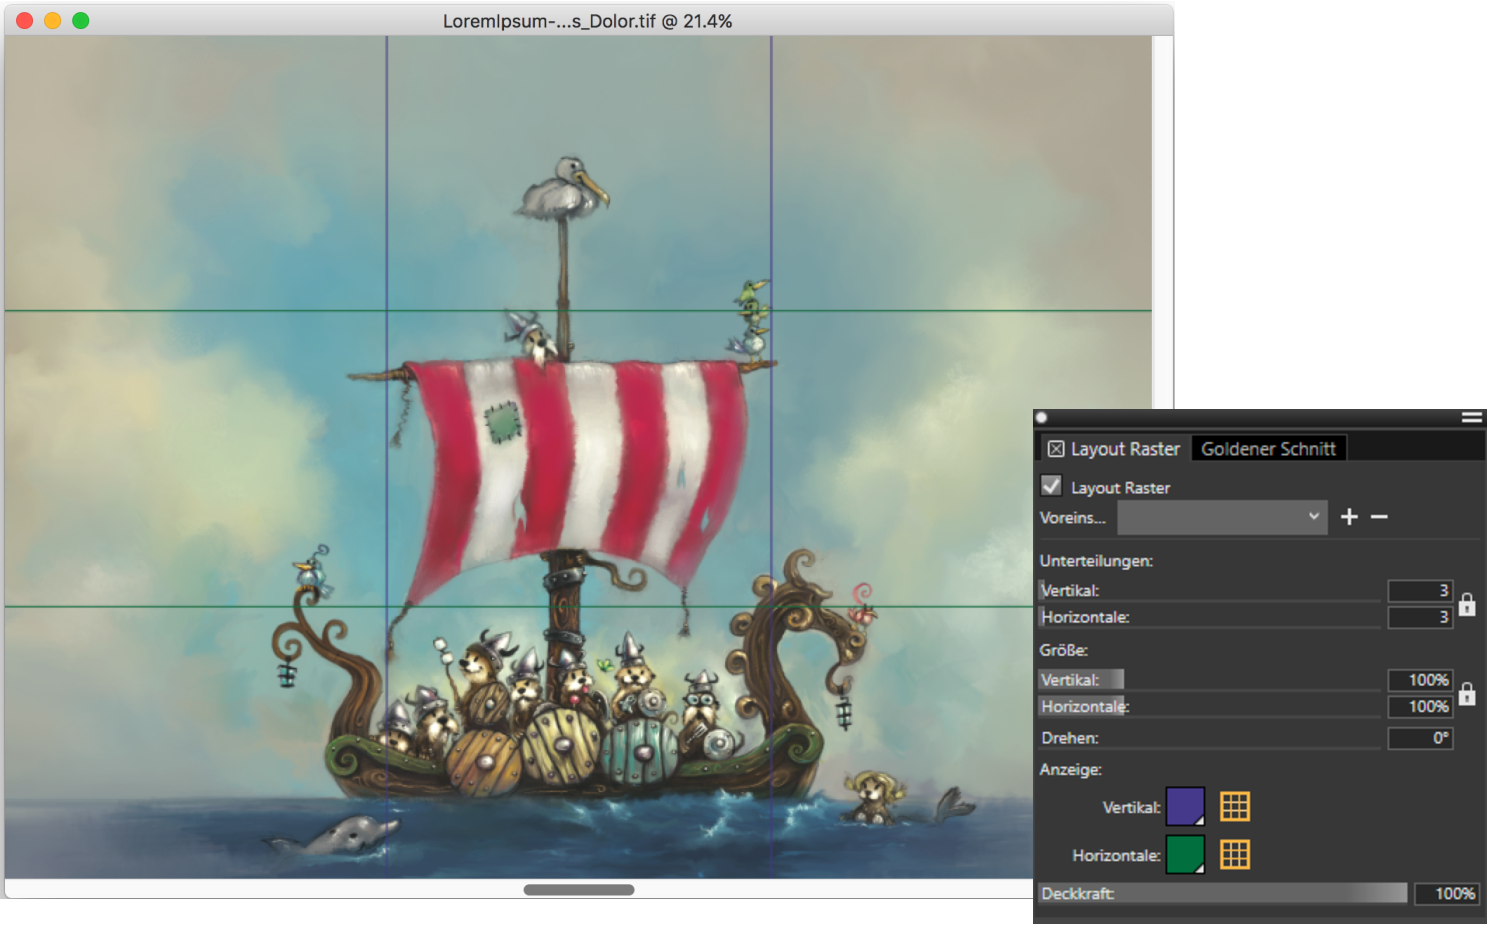Delete the preset with minus icon
The image size is (1497, 934).
point(1379,517)
